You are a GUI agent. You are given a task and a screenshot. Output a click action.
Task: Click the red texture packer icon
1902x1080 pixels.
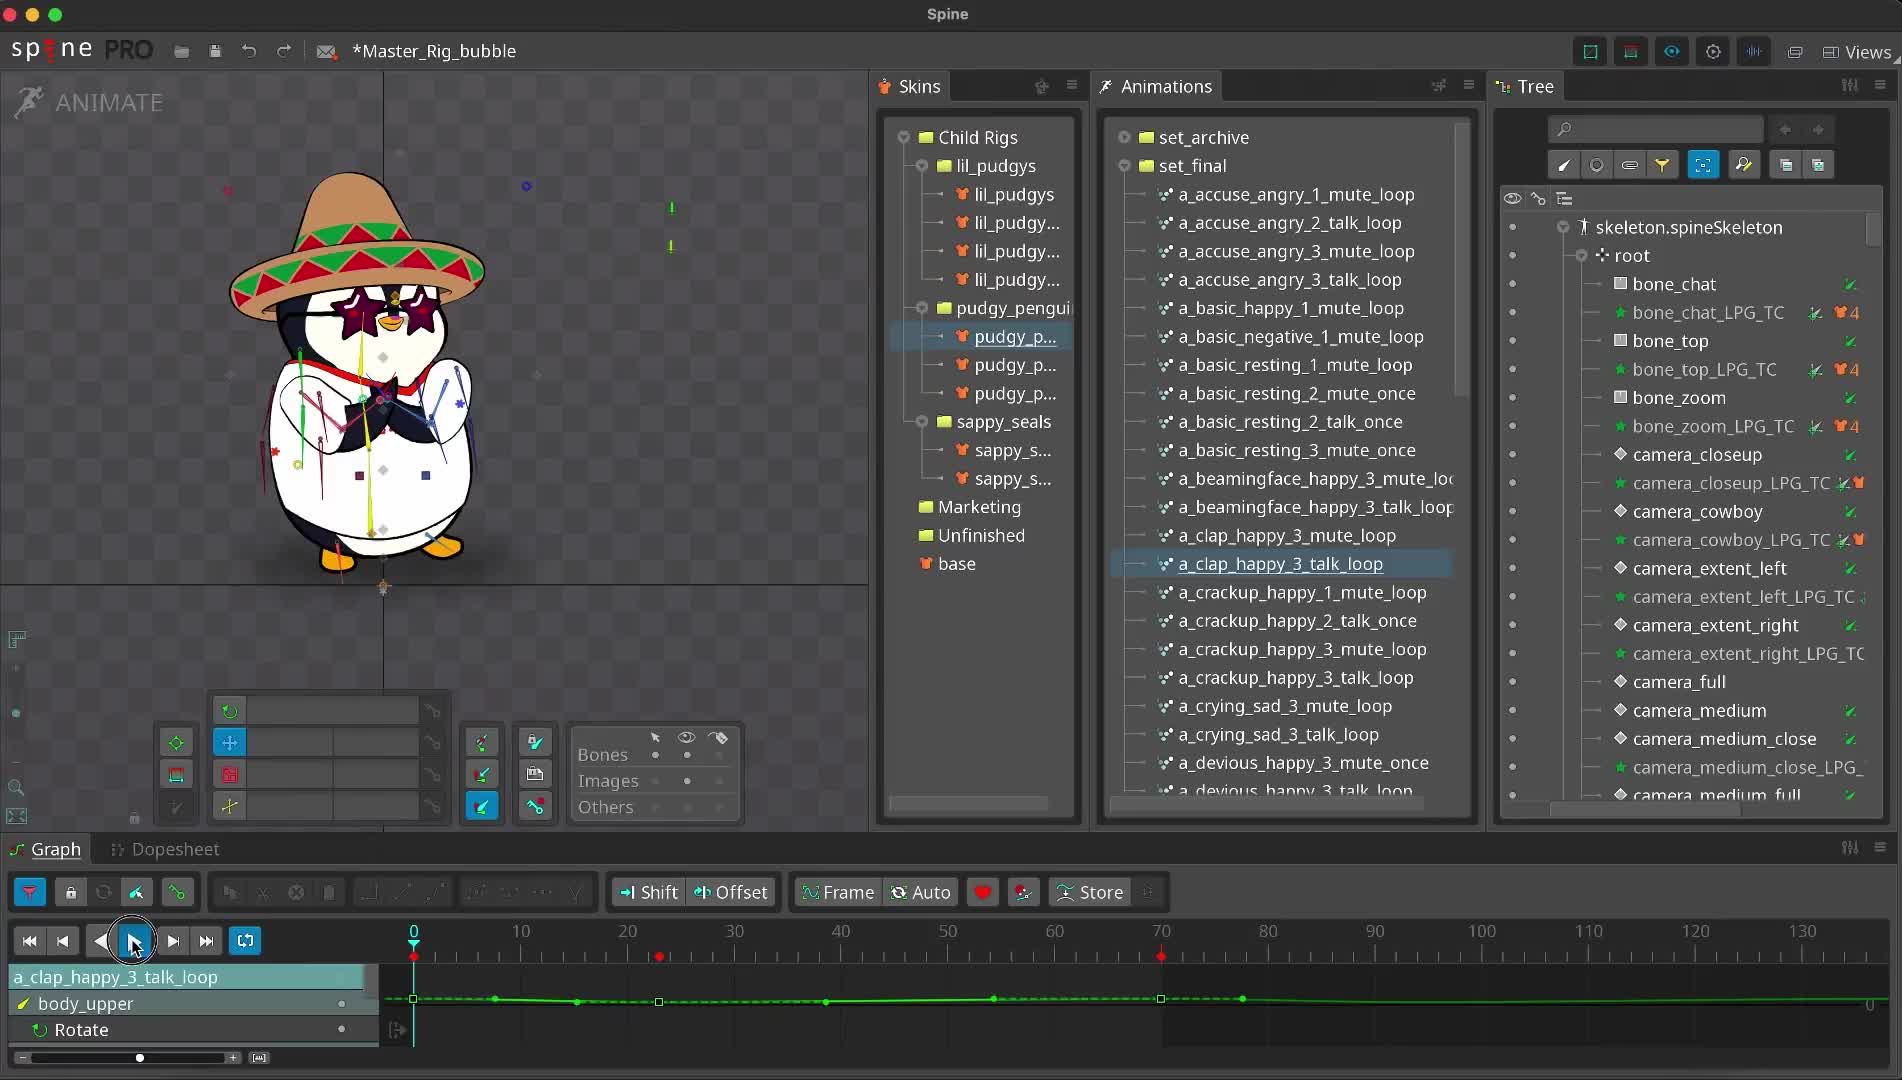[x=1631, y=52]
